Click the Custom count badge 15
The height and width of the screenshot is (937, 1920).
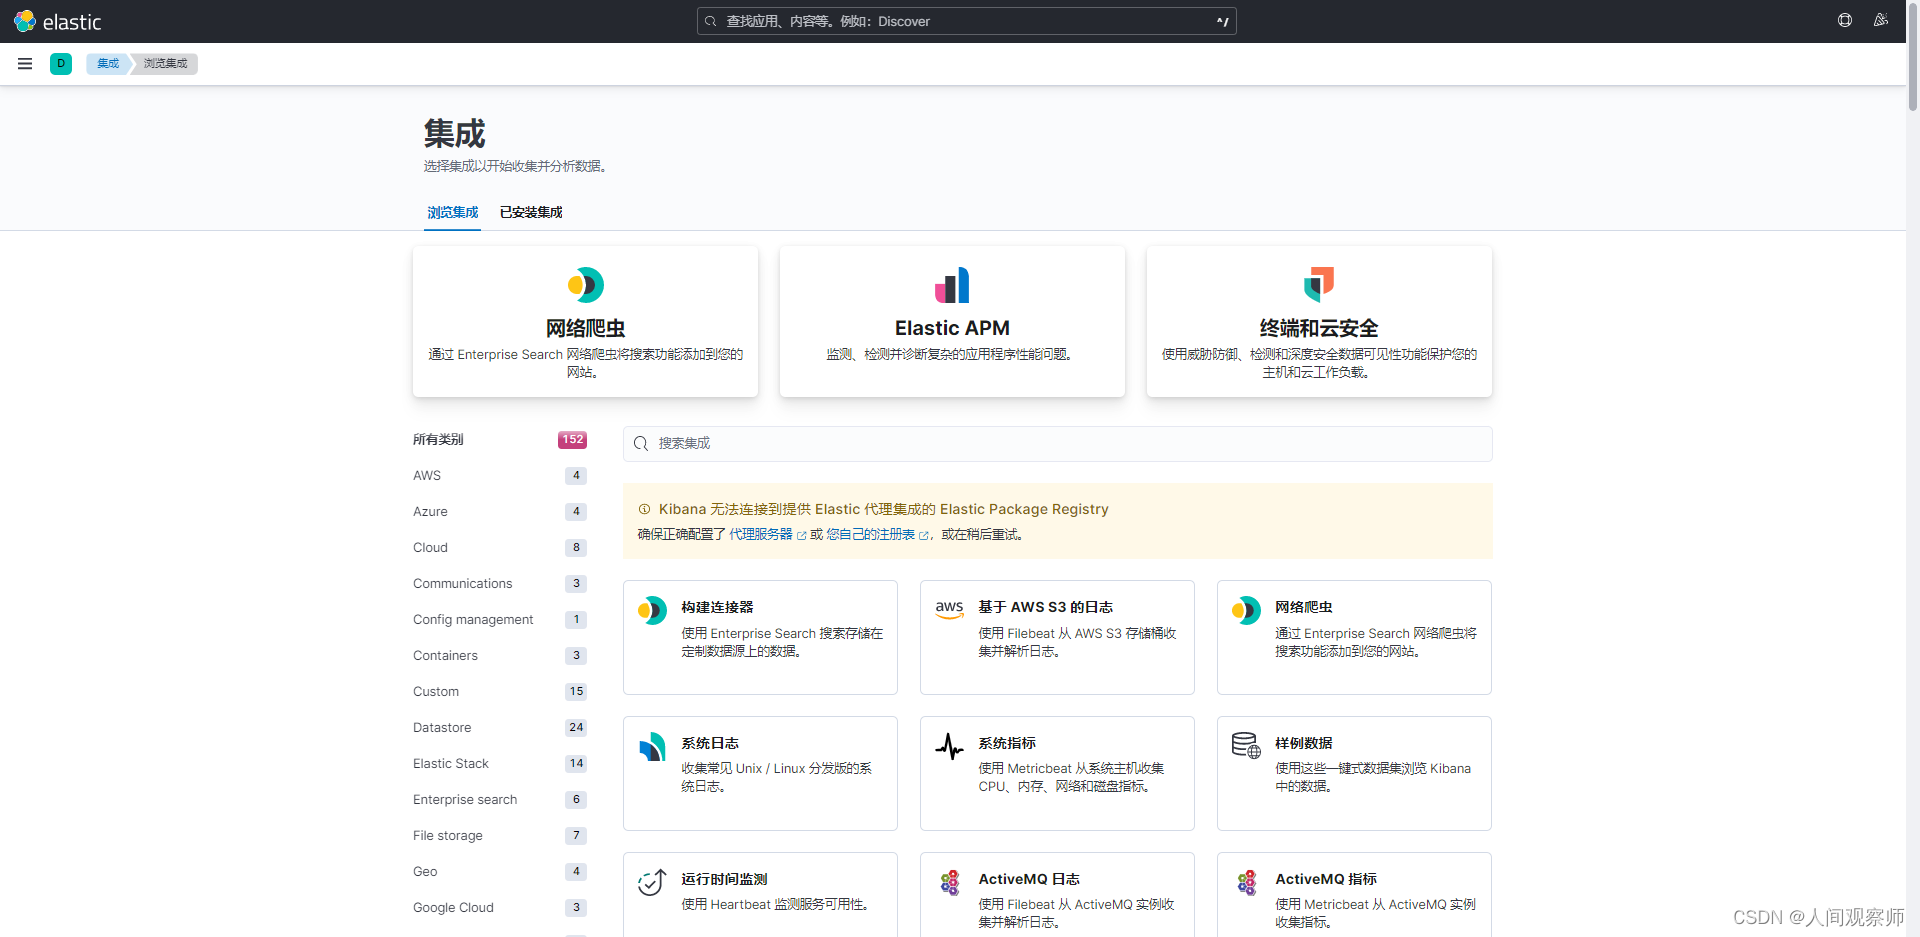click(x=576, y=692)
